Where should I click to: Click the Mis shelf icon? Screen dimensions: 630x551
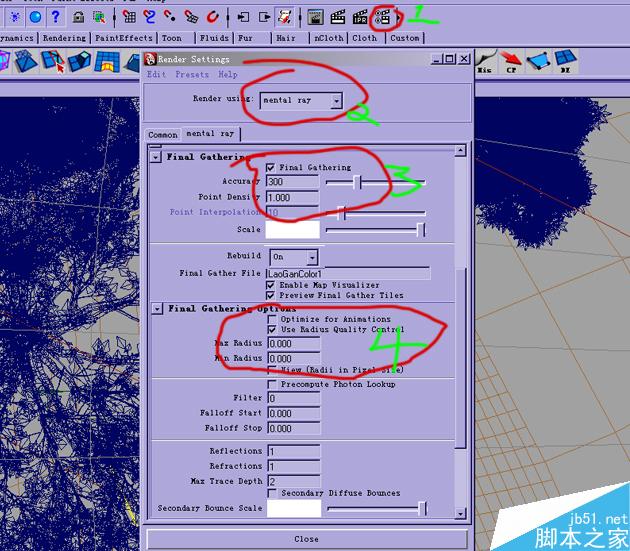pyautogui.click(x=486, y=61)
